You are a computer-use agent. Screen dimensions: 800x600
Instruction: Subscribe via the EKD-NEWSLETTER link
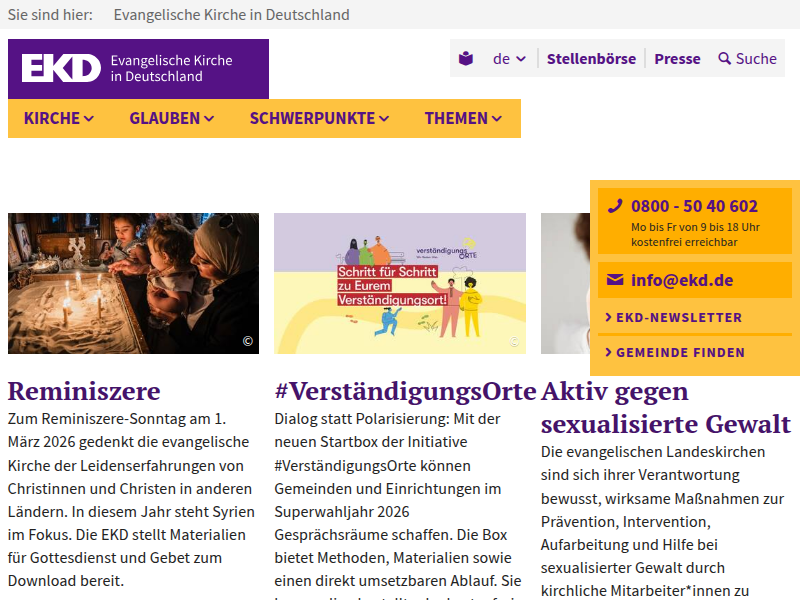[x=679, y=317]
